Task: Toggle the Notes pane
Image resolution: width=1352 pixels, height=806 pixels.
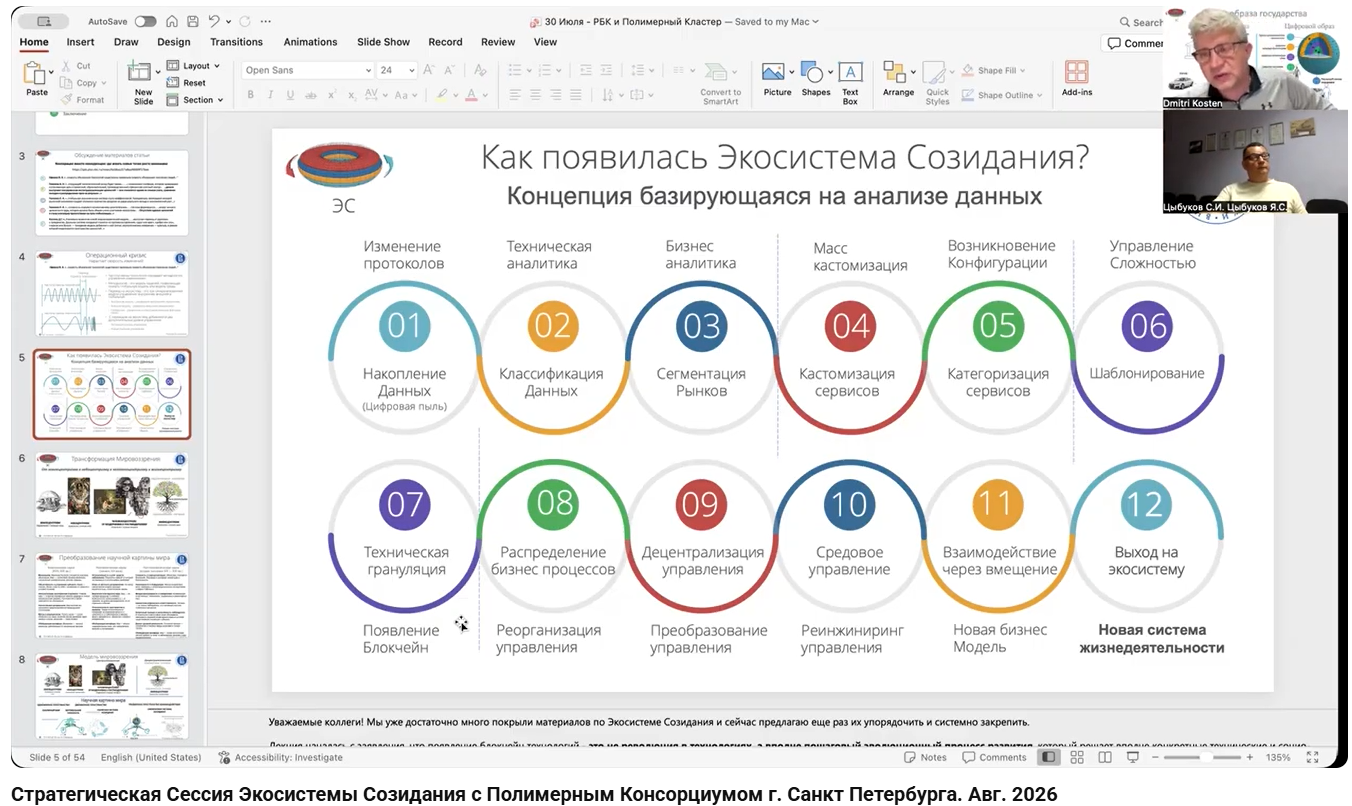Action: 925,757
